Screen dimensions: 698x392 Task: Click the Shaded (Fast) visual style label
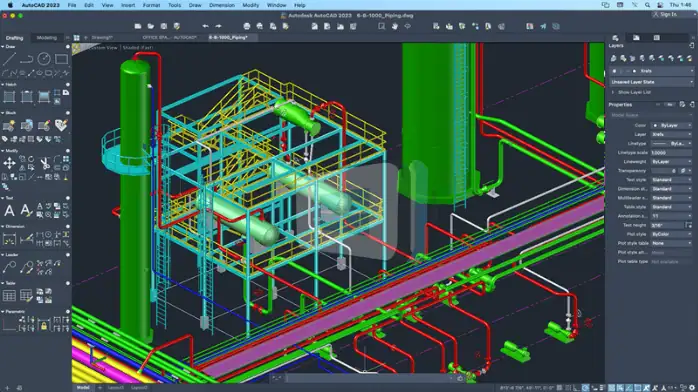pos(138,48)
